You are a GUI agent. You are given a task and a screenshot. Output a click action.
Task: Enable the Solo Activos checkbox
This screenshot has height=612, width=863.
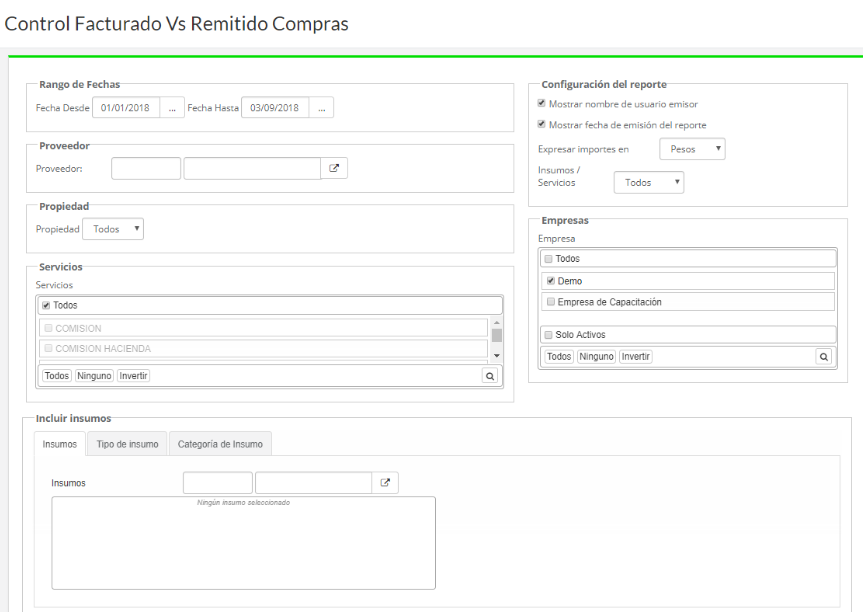[x=549, y=335]
